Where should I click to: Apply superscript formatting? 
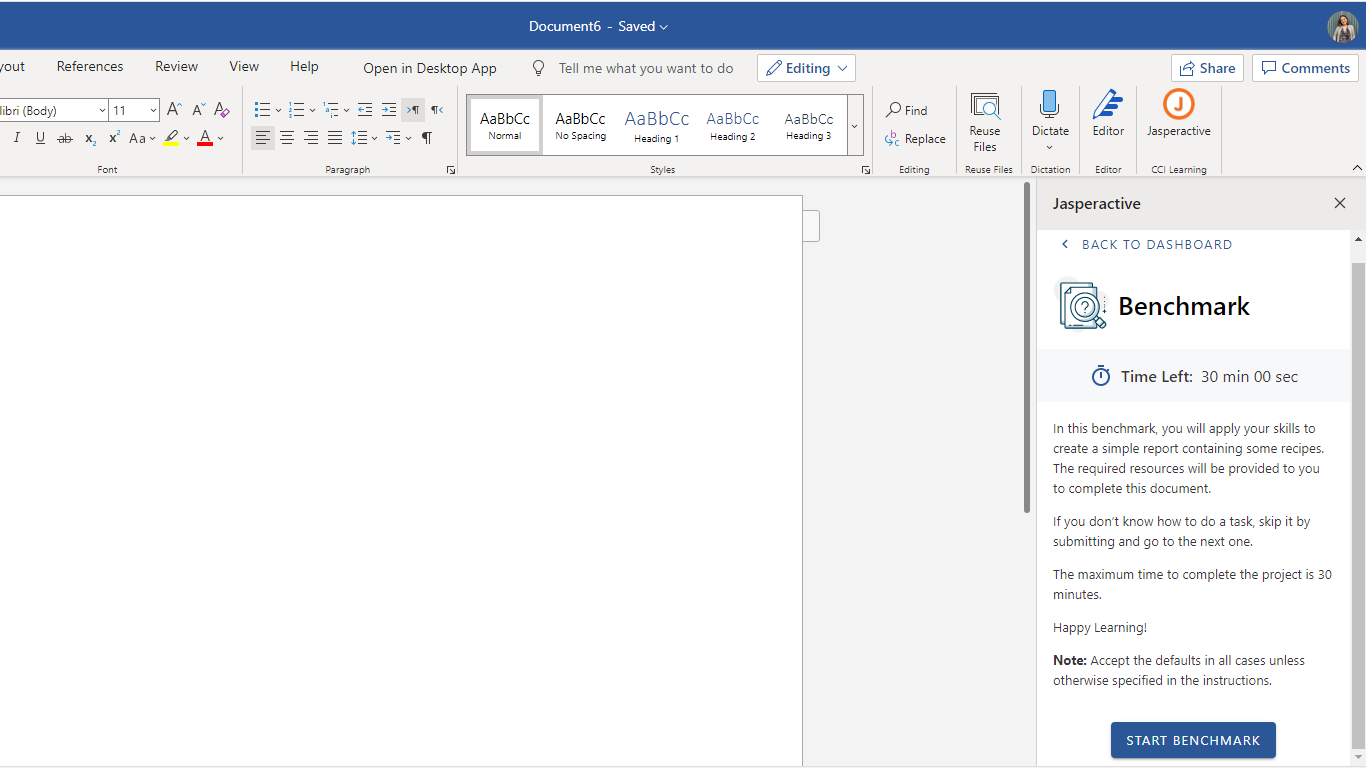click(114, 138)
